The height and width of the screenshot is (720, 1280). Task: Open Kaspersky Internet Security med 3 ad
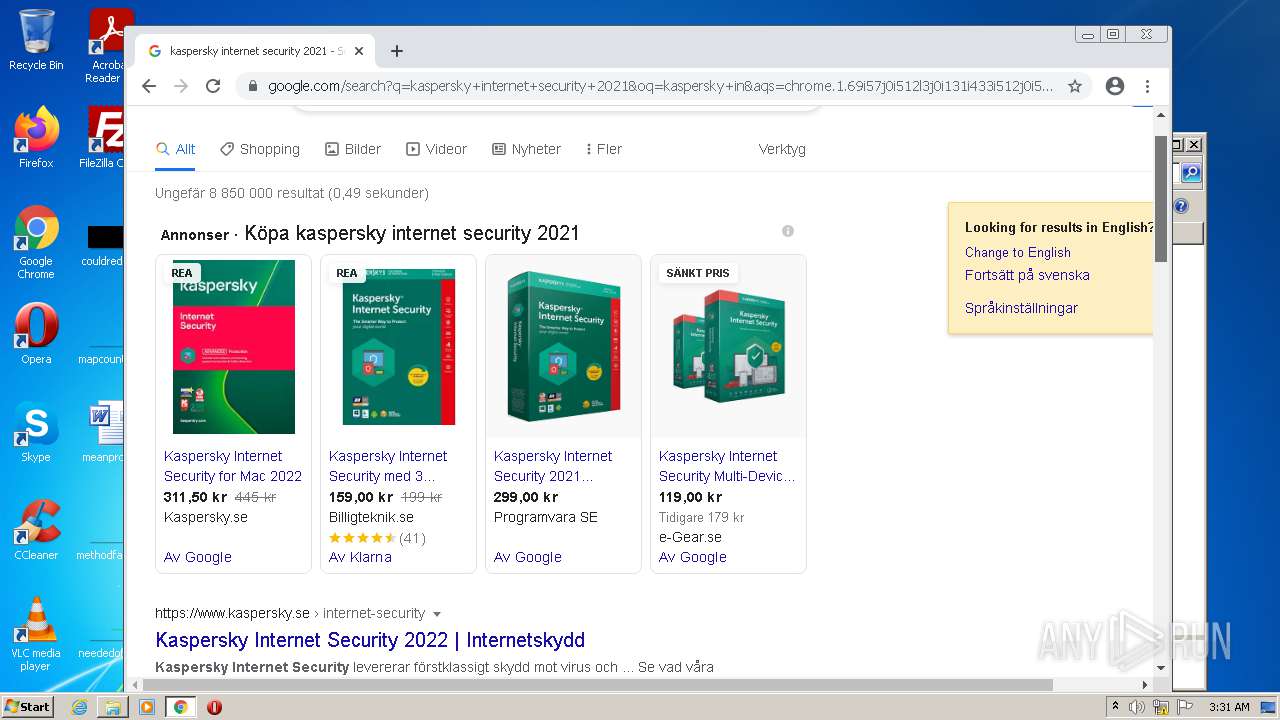(x=388, y=466)
